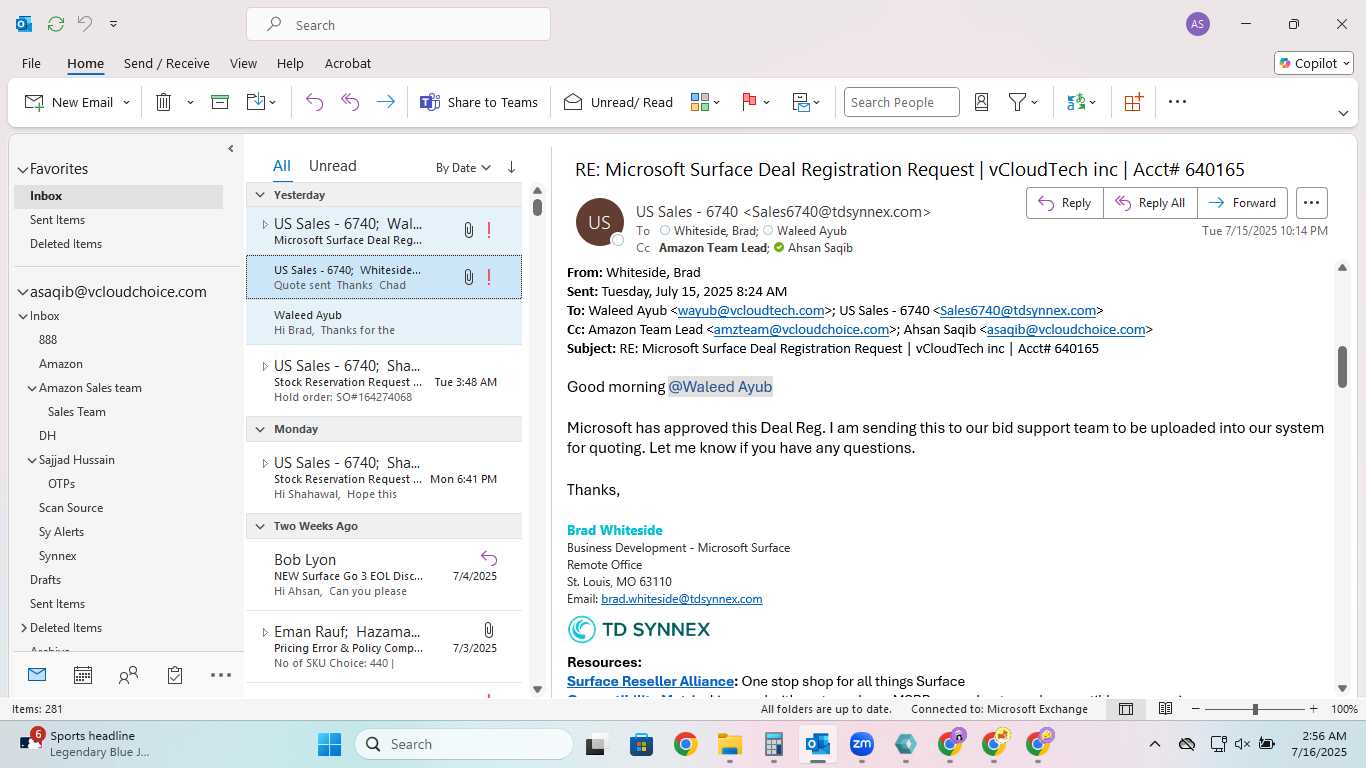Viewport: 1366px width, 768px height.
Task: Open the Help tab
Action: point(290,63)
